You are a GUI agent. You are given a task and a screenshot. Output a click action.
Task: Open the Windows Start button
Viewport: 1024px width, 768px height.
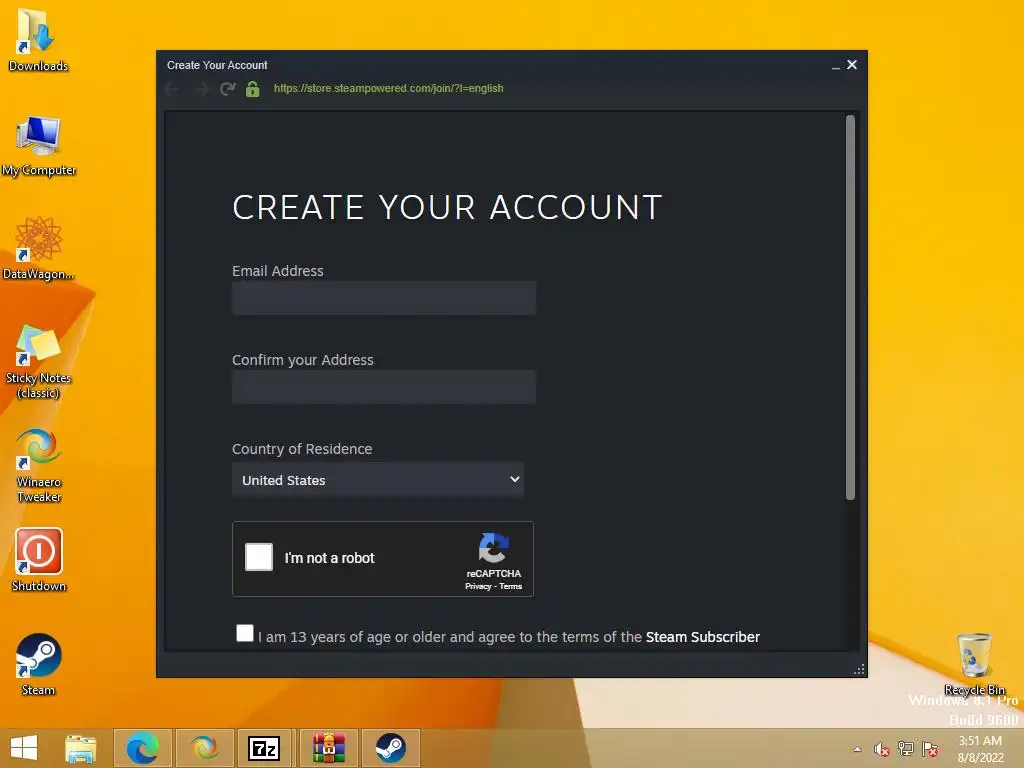coord(24,748)
